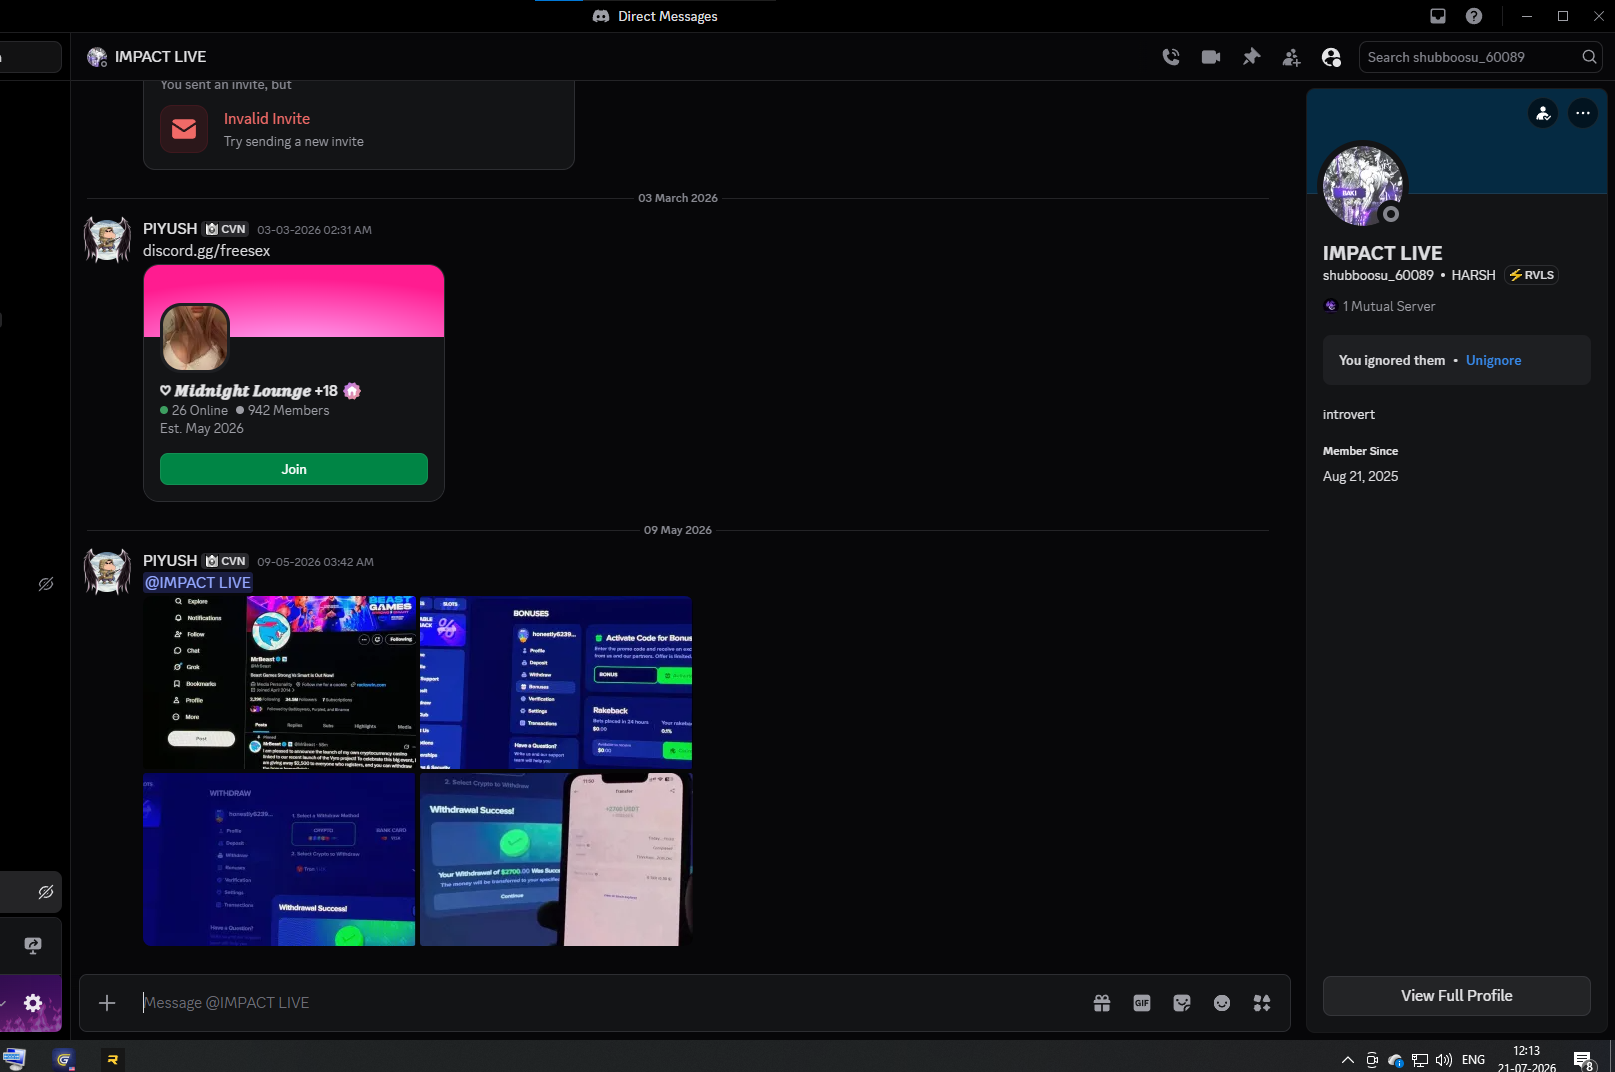Viewport: 1615px width, 1072px height.
Task: Open pinned messages
Action: pyautogui.click(x=1251, y=57)
